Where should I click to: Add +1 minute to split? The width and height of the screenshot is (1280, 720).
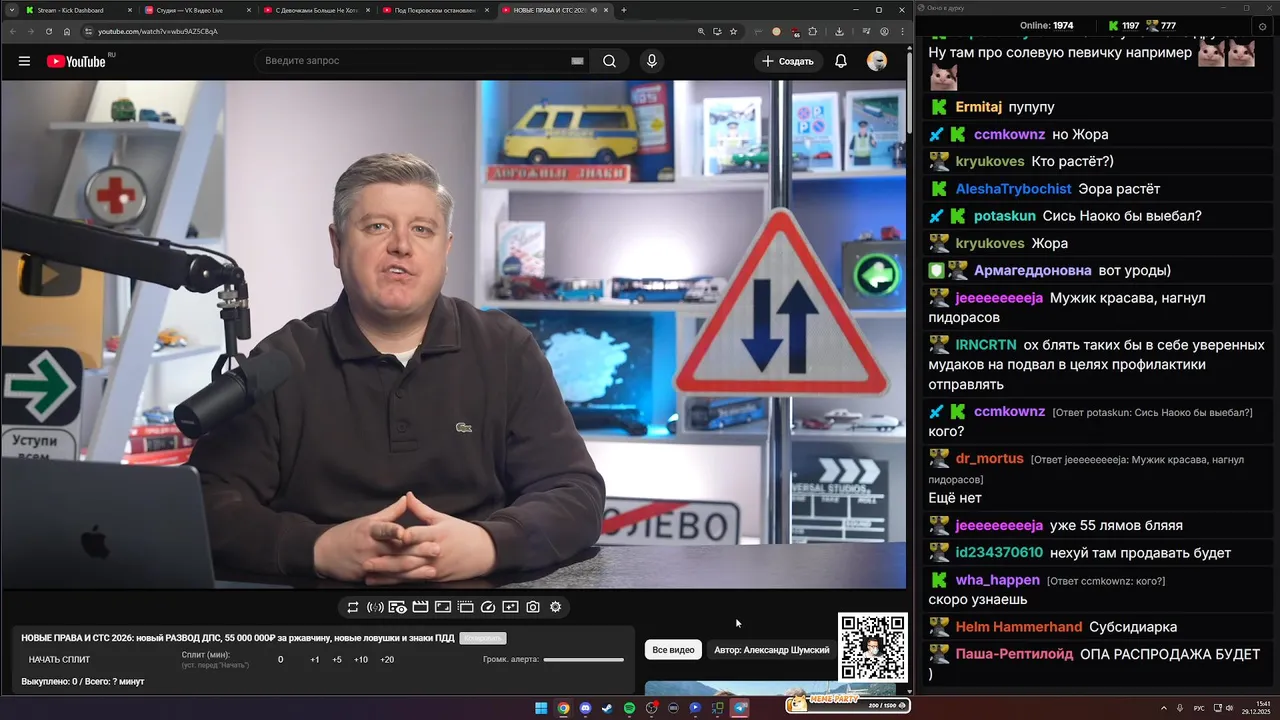click(x=315, y=659)
